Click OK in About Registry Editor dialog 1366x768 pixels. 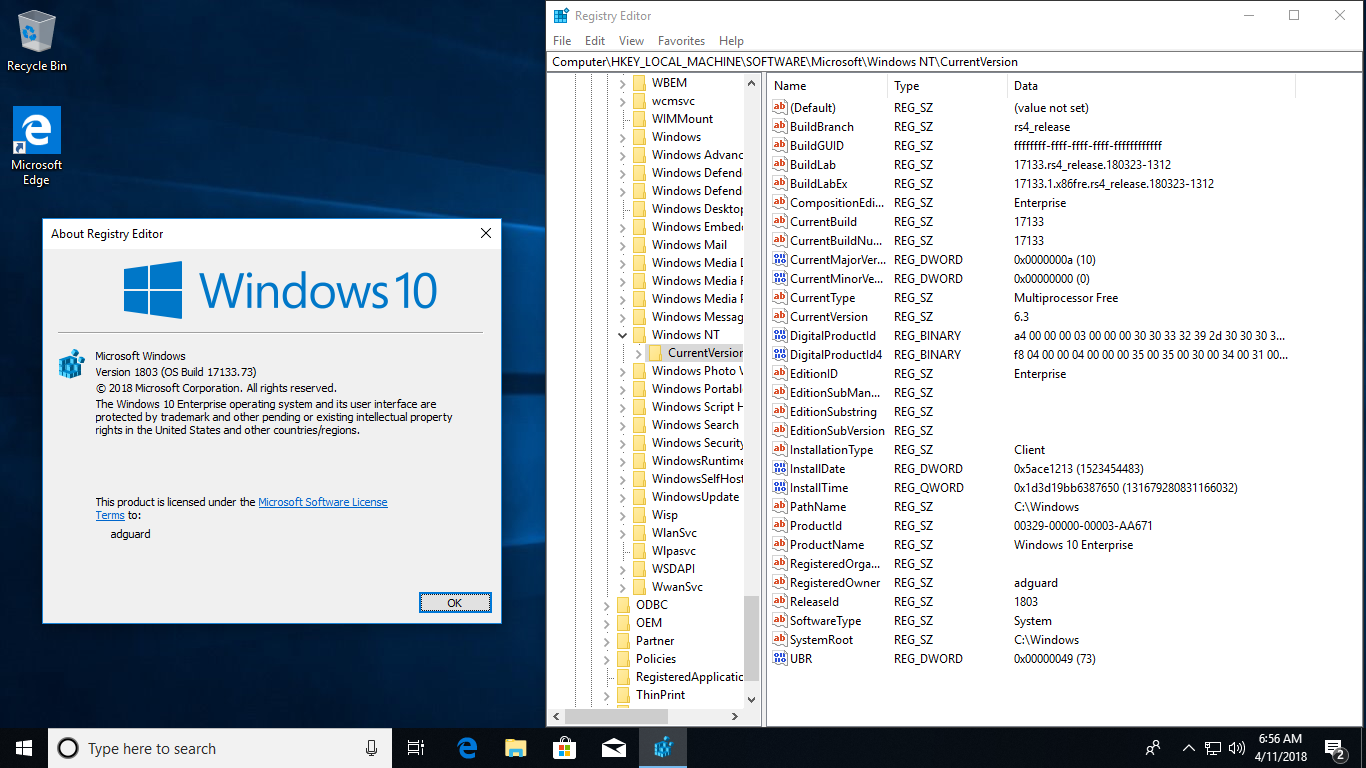(455, 602)
